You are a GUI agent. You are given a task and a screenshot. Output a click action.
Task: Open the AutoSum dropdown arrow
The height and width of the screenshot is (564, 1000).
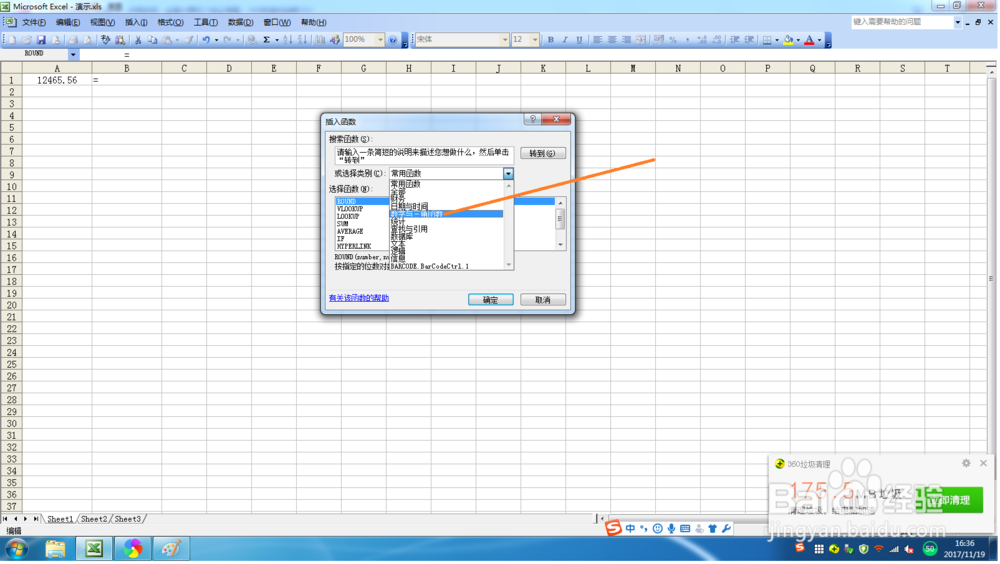pos(277,40)
